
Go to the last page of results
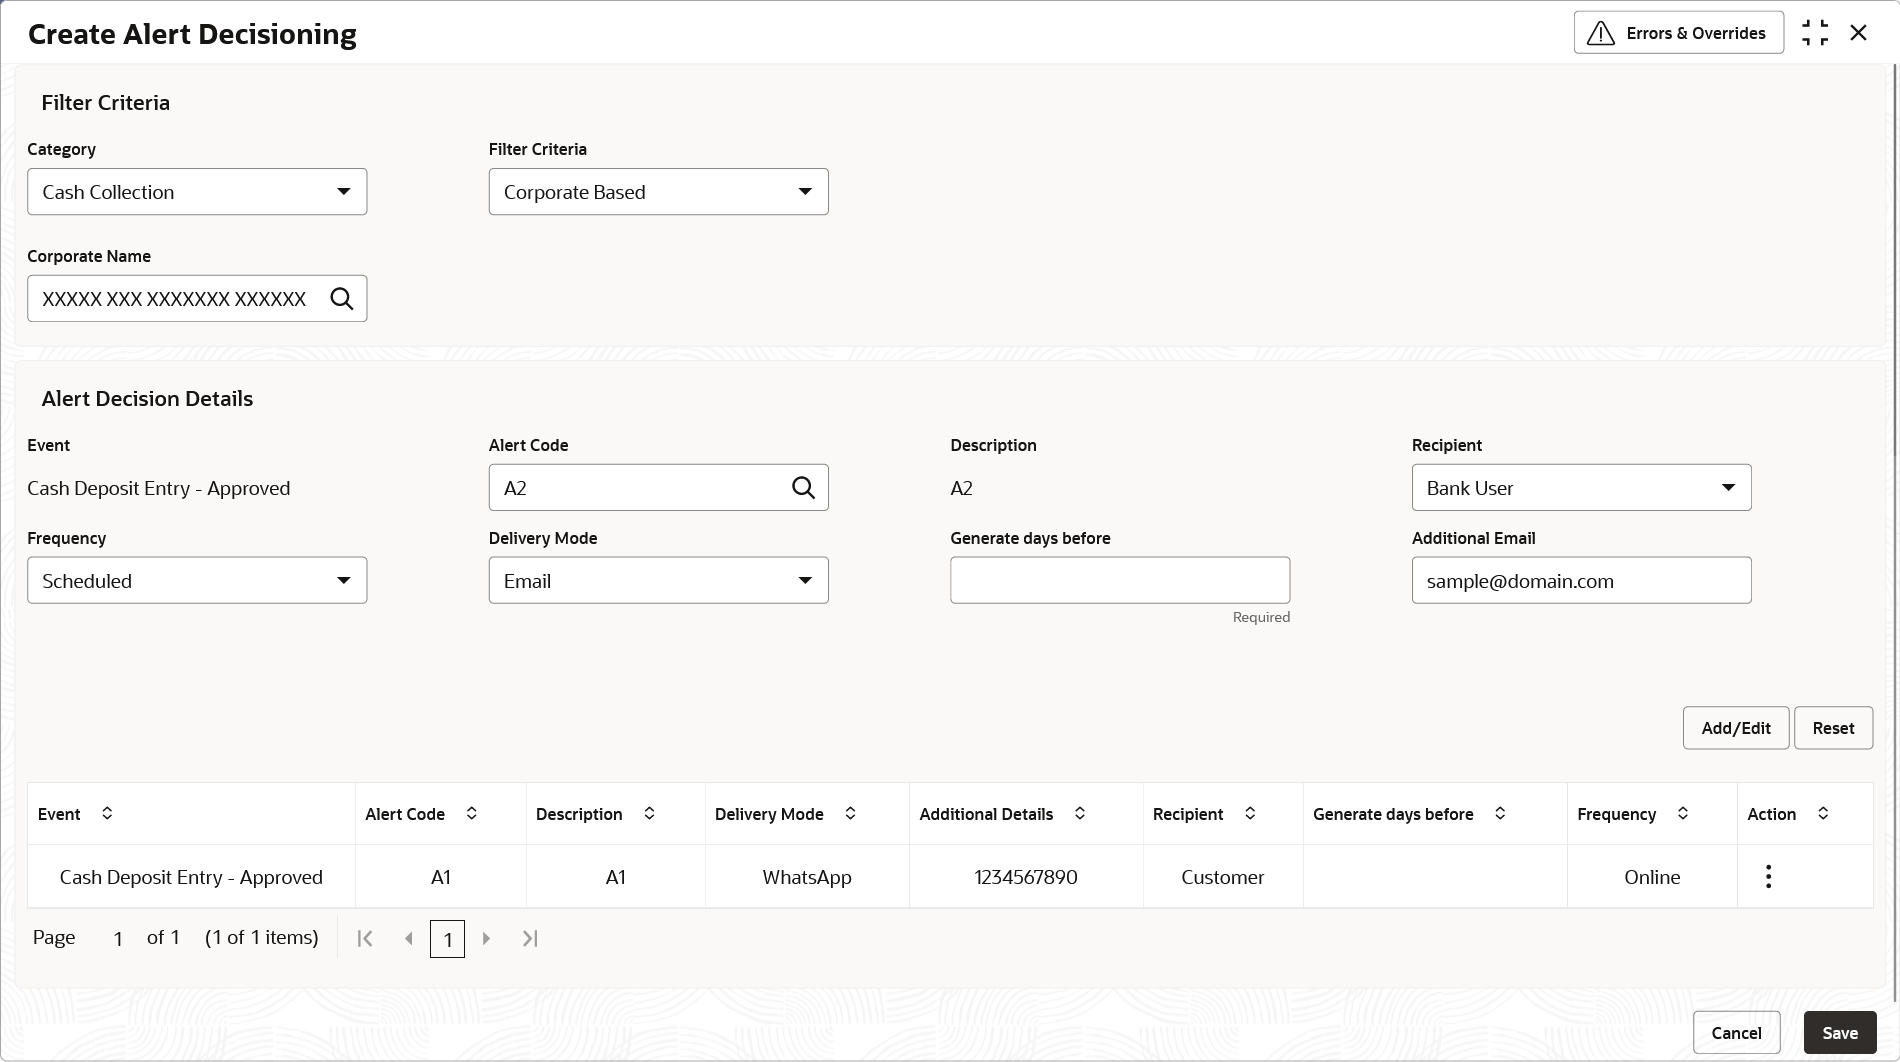[x=530, y=938]
